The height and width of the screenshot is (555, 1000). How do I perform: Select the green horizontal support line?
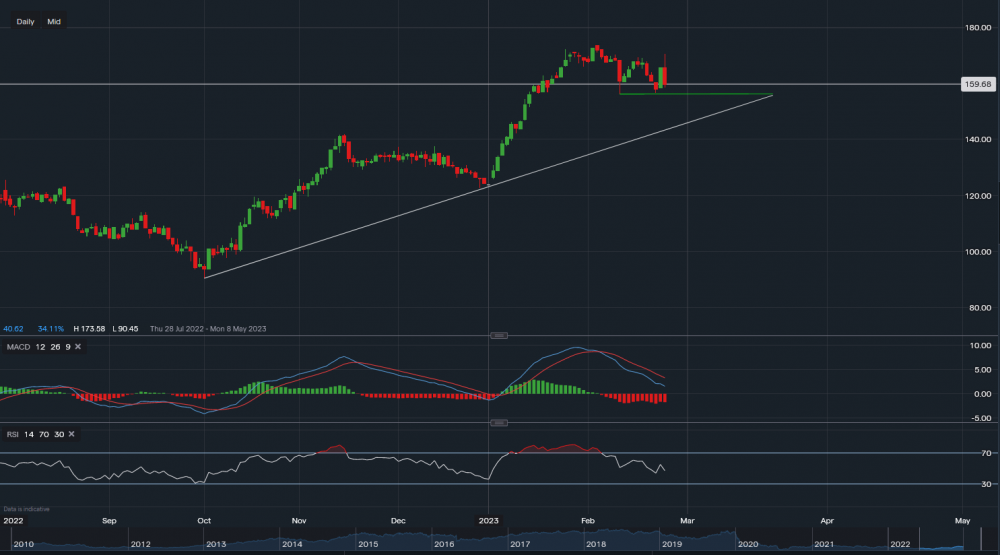pyautogui.click(x=700, y=94)
